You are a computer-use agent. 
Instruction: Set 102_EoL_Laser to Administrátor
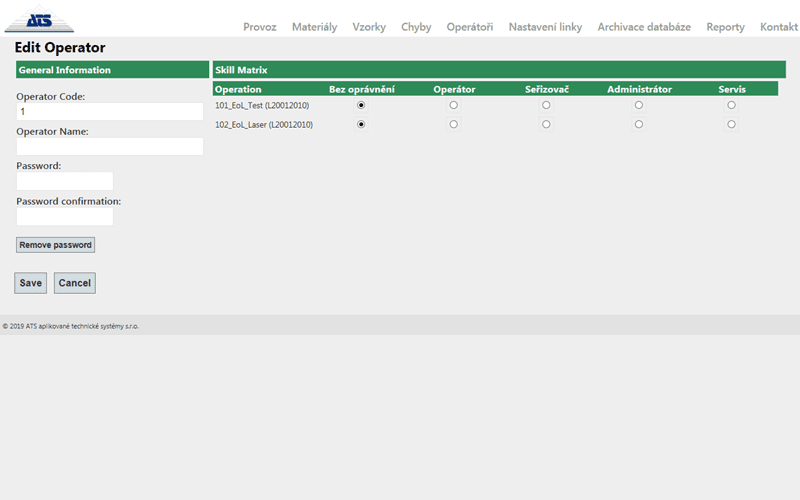tap(639, 125)
